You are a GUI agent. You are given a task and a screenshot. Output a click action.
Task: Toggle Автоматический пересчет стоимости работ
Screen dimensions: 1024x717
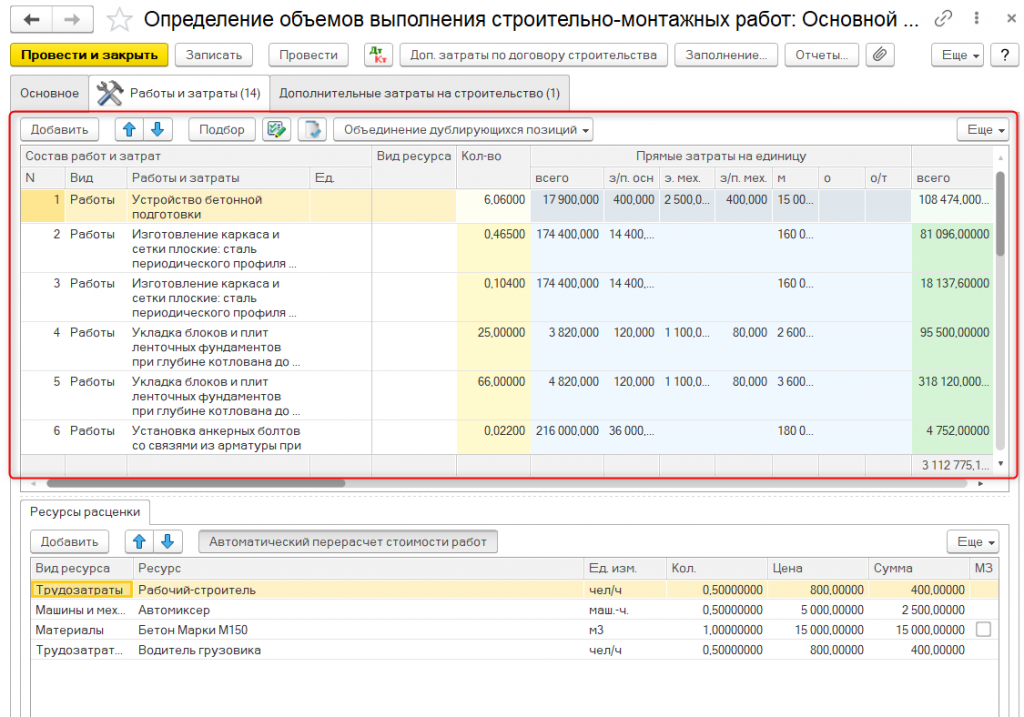(347, 541)
